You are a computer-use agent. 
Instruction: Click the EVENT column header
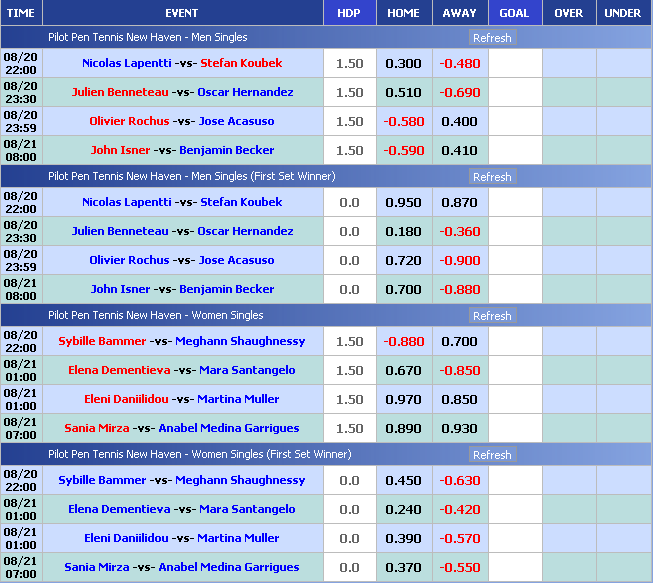(x=181, y=13)
